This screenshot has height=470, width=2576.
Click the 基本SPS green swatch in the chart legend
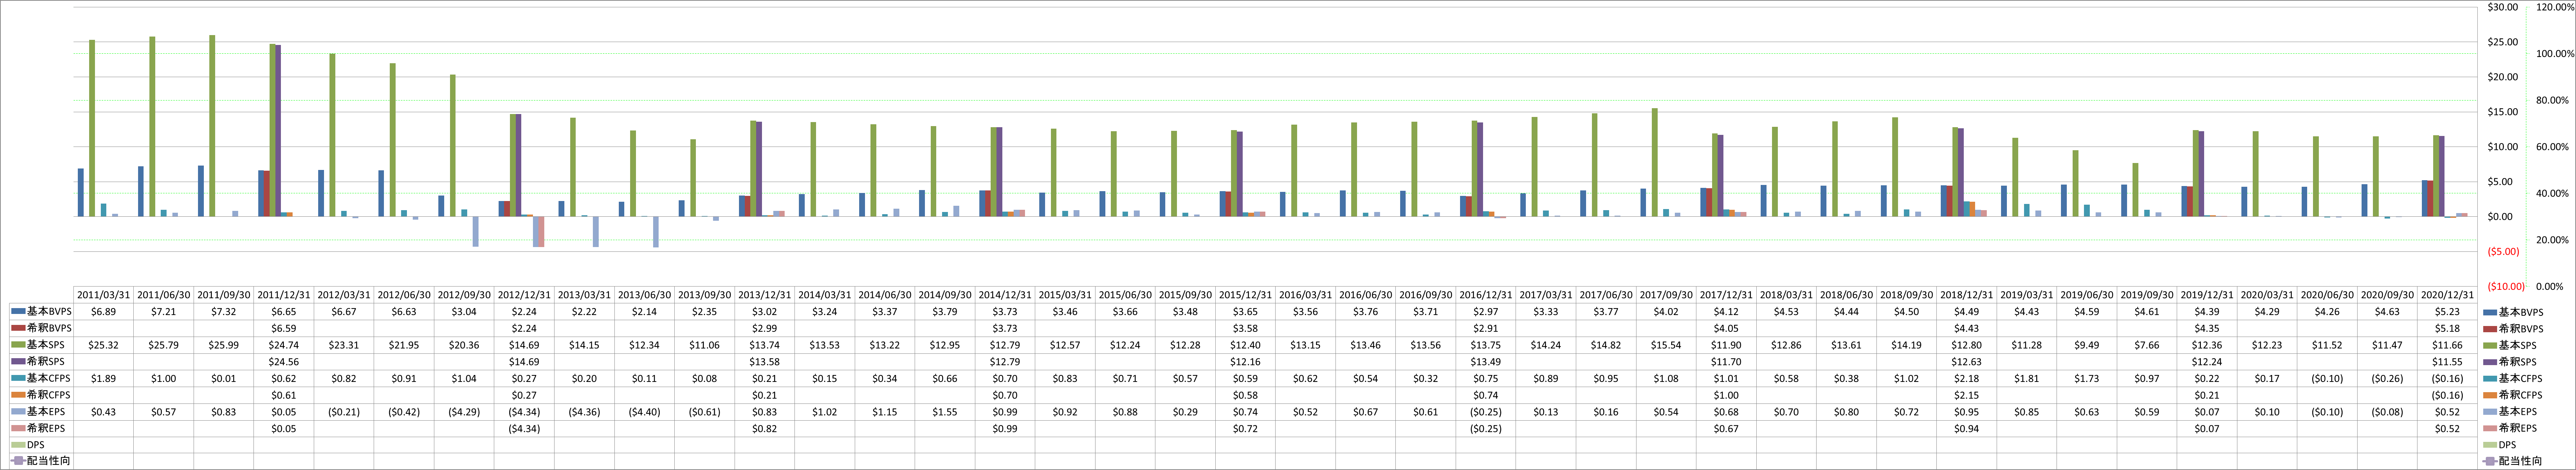pos(2490,345)
